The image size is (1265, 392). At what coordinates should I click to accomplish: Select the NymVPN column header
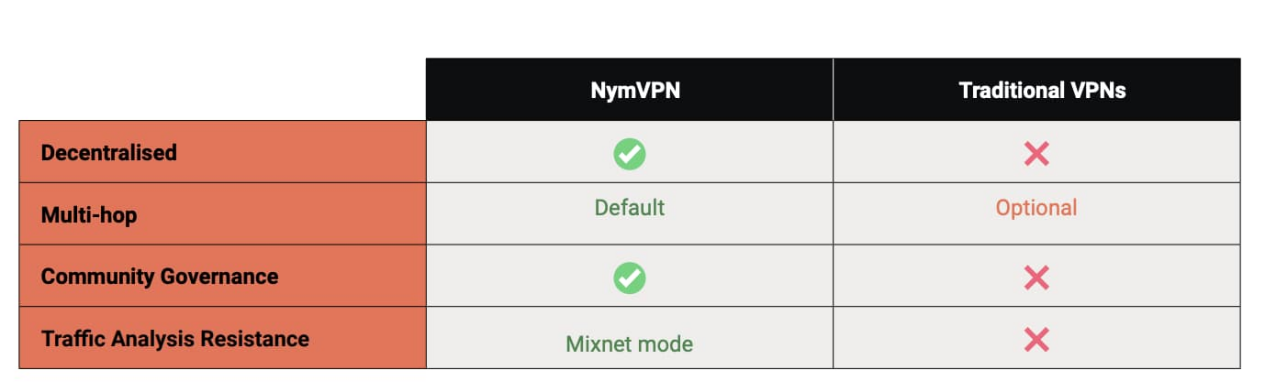pos(629,90)
